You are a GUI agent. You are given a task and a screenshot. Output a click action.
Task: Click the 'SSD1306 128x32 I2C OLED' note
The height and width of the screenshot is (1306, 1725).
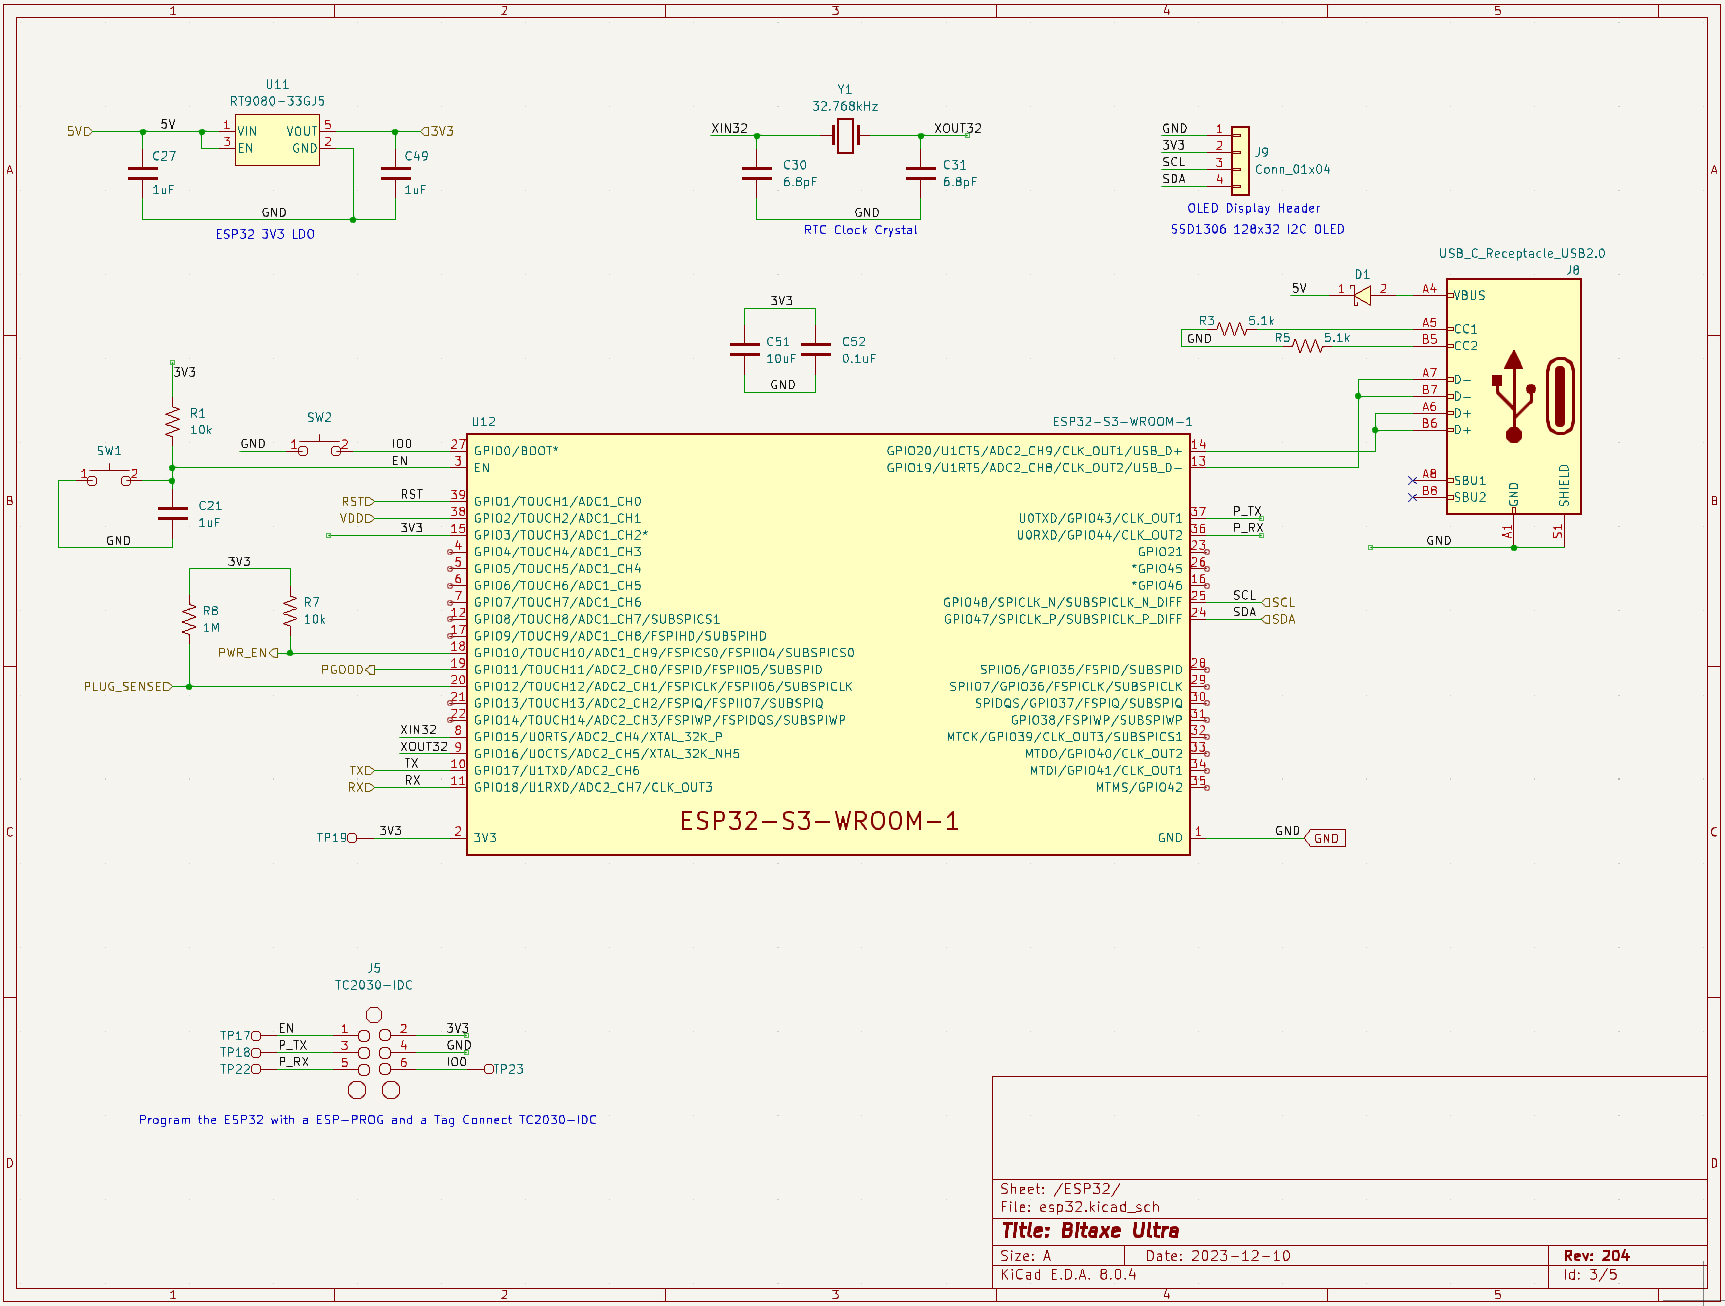(1258, 229)
